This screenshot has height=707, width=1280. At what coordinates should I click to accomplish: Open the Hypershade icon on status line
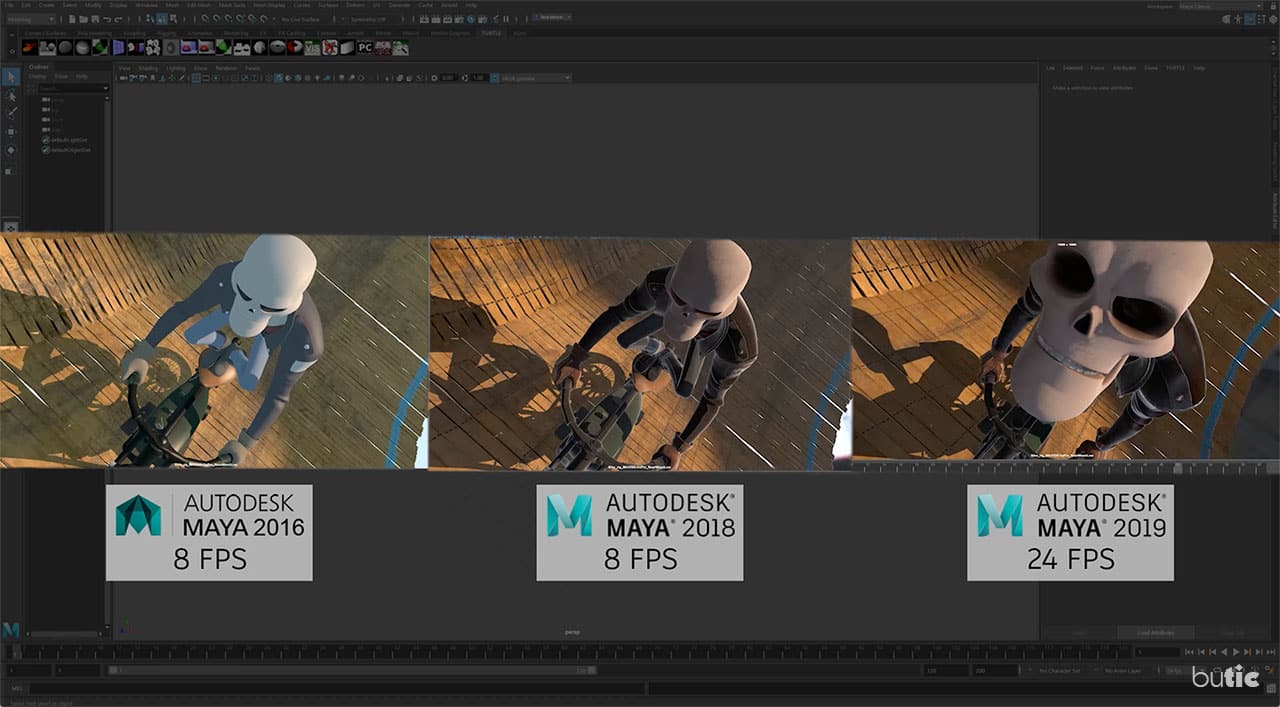pos(470,19)
